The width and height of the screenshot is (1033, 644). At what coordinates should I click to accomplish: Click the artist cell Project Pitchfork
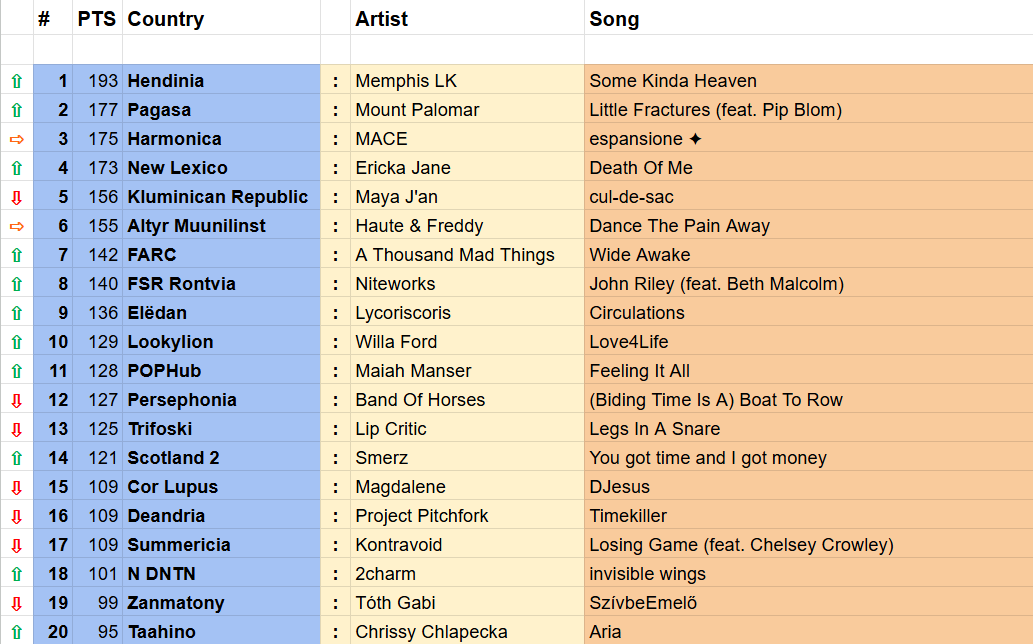pyautogui.click(x=422, y=516)
